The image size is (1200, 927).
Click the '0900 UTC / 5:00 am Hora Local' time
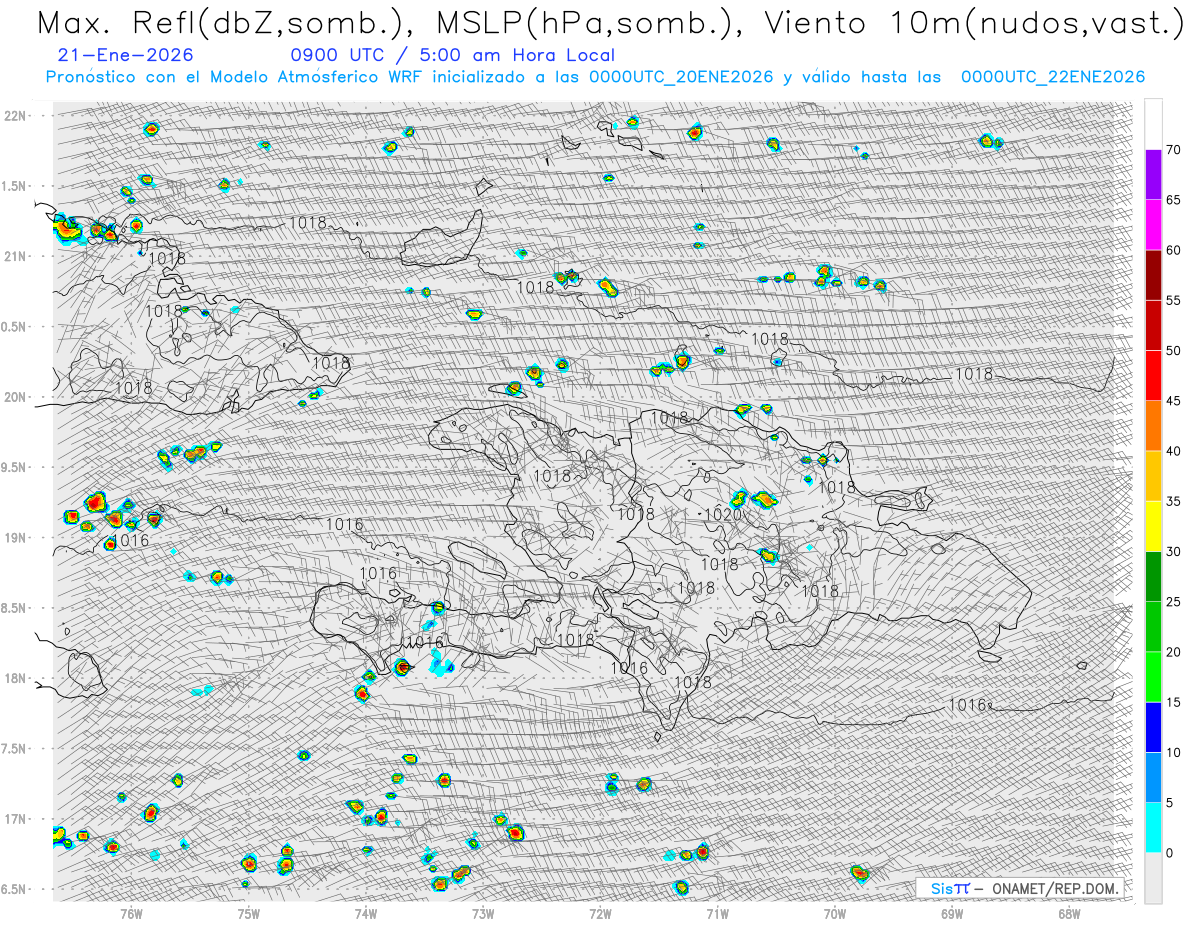tap(452, 56)
